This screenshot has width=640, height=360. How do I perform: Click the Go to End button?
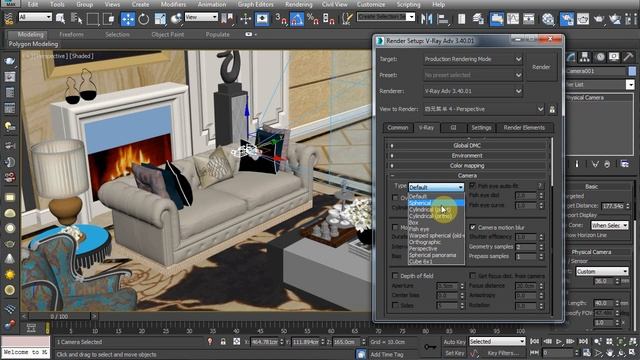pos(583,341)
